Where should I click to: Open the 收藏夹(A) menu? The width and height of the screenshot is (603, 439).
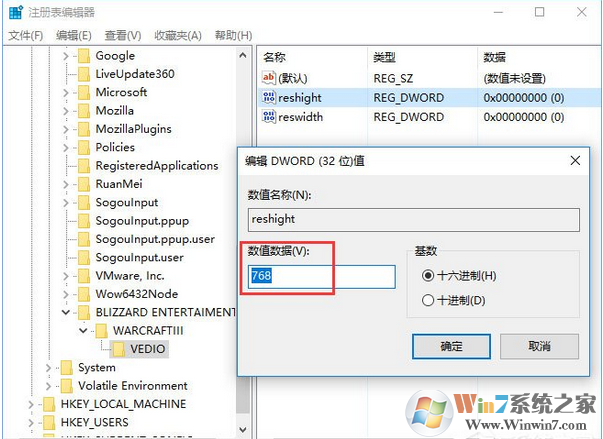(178, 36)
